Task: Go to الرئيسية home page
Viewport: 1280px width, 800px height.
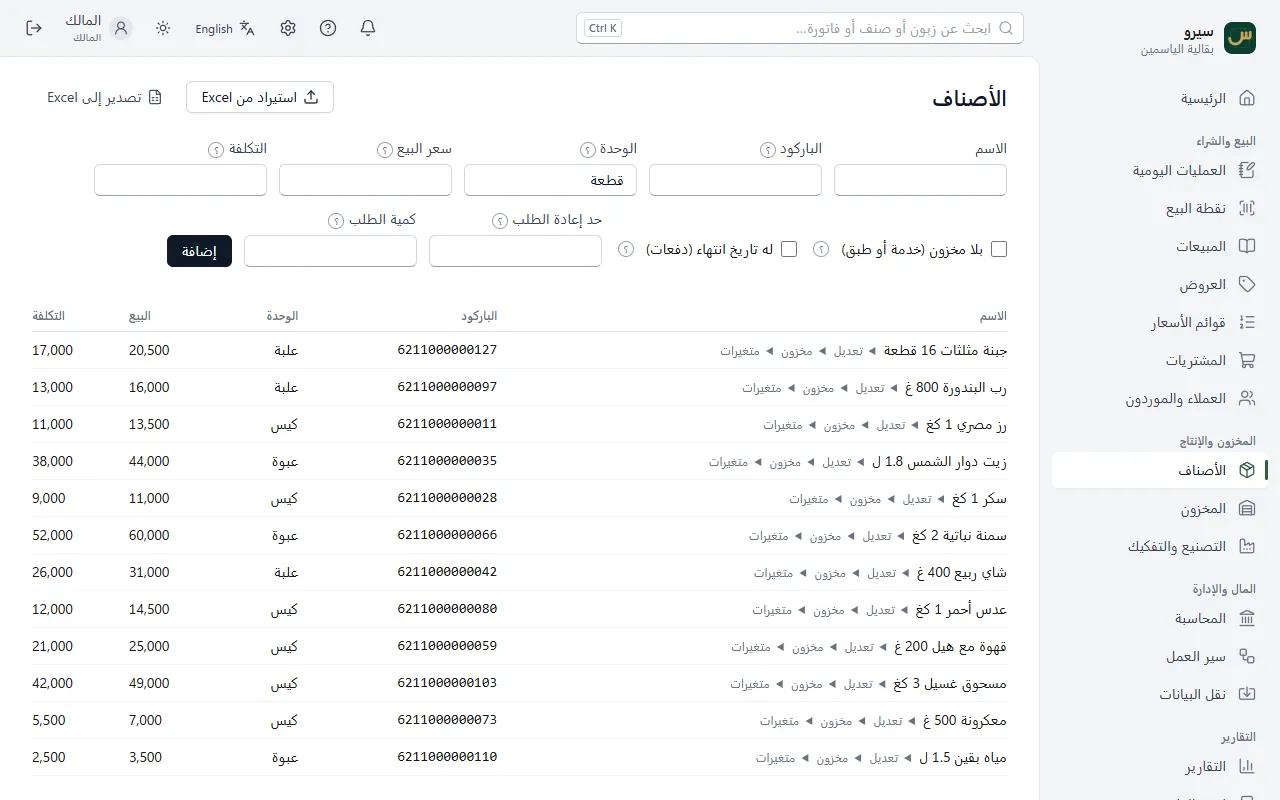Action: point(1160,98)
